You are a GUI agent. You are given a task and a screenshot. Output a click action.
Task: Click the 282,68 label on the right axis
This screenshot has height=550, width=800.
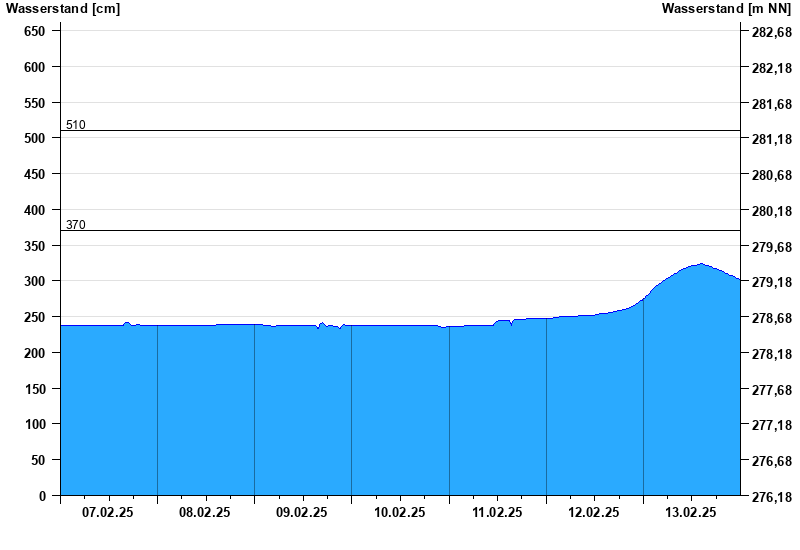click(x=772, y=32)
